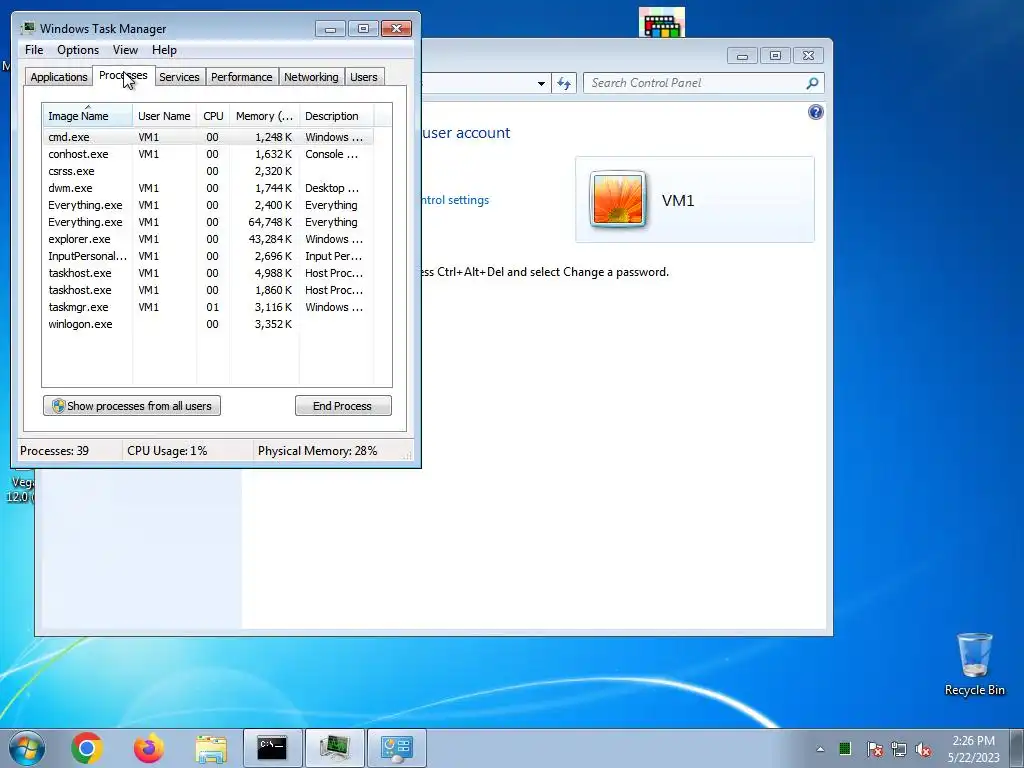Click the Control Panel search magnifier icon
The width and height of the screenshot is (1024, 768).
point(812,83)
